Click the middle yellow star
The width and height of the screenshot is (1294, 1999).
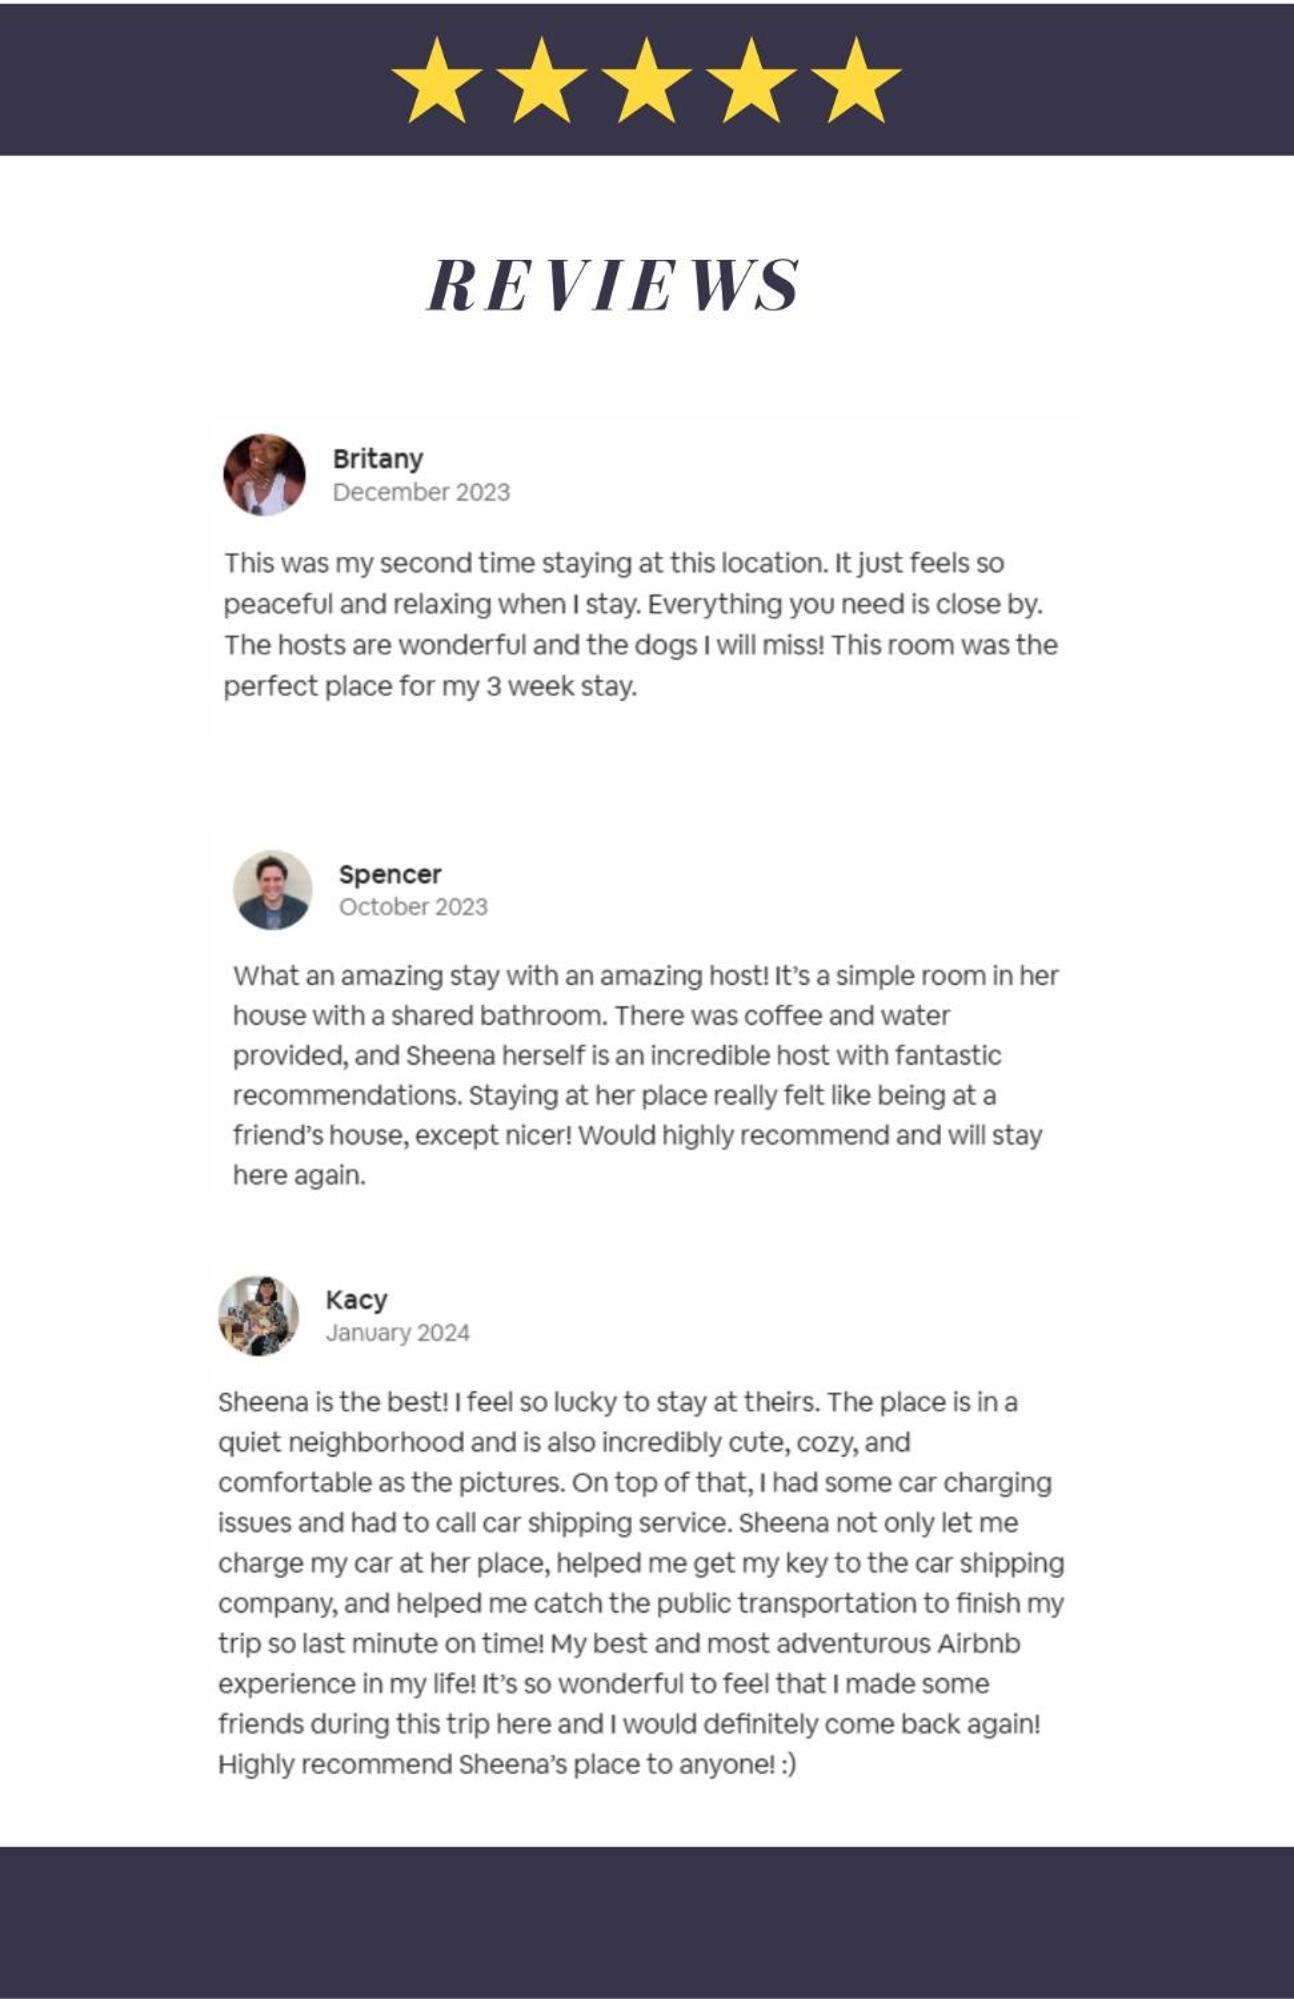coord(646,81)
